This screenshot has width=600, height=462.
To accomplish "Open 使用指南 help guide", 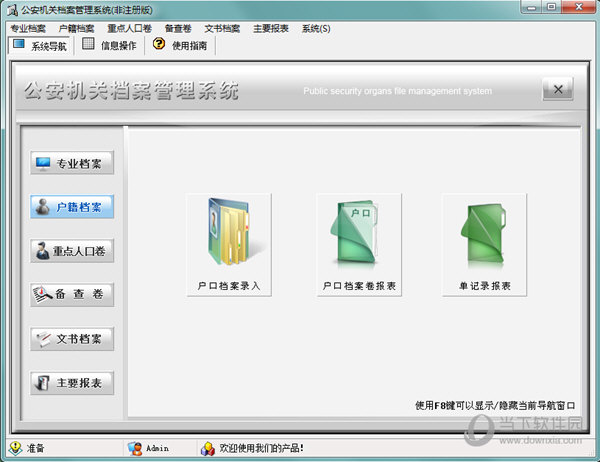I will (x=180, y=46).
